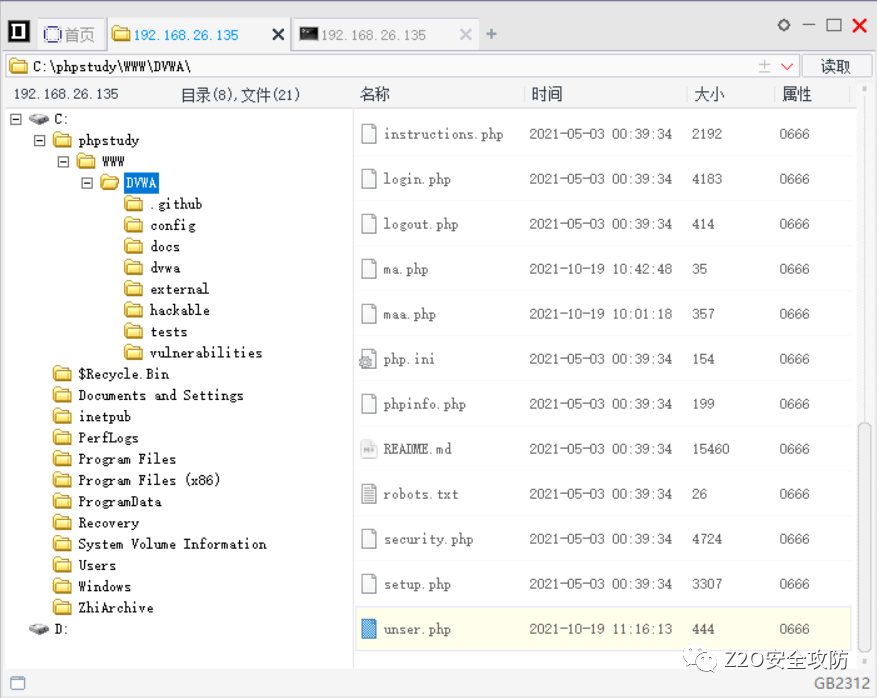Select the maa.php file name
The width and height of the screenshot is (877, 698).
pyautogui.click(x=409, y=314)
